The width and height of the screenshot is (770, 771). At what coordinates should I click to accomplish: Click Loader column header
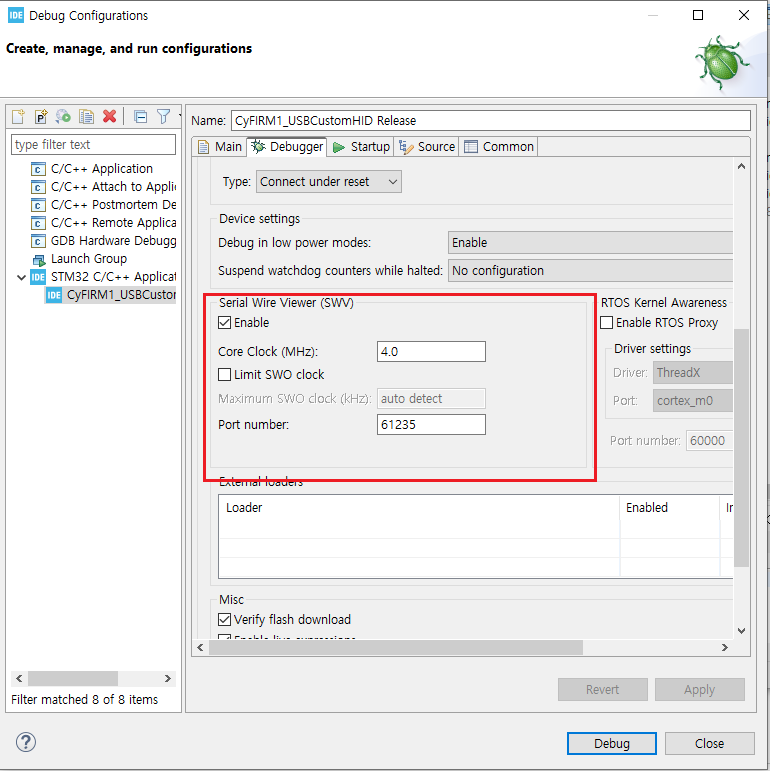point(419,508)
